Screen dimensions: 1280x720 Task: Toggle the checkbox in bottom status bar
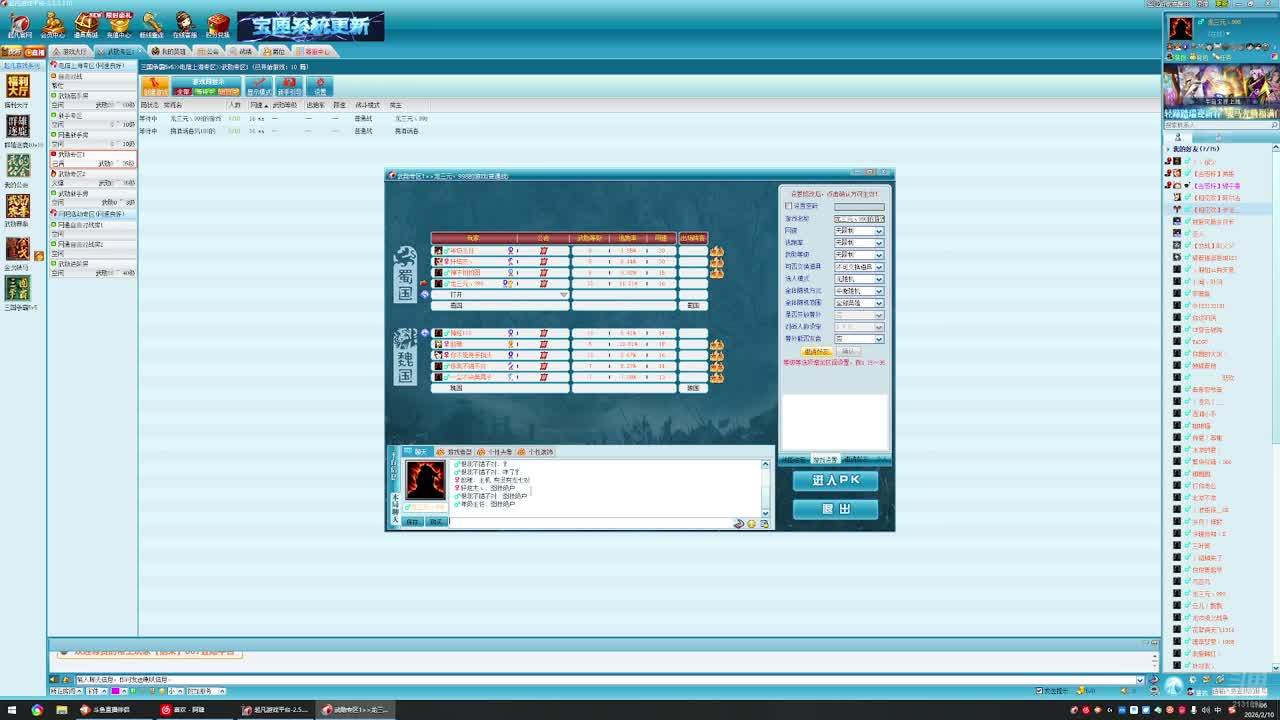1040,691
